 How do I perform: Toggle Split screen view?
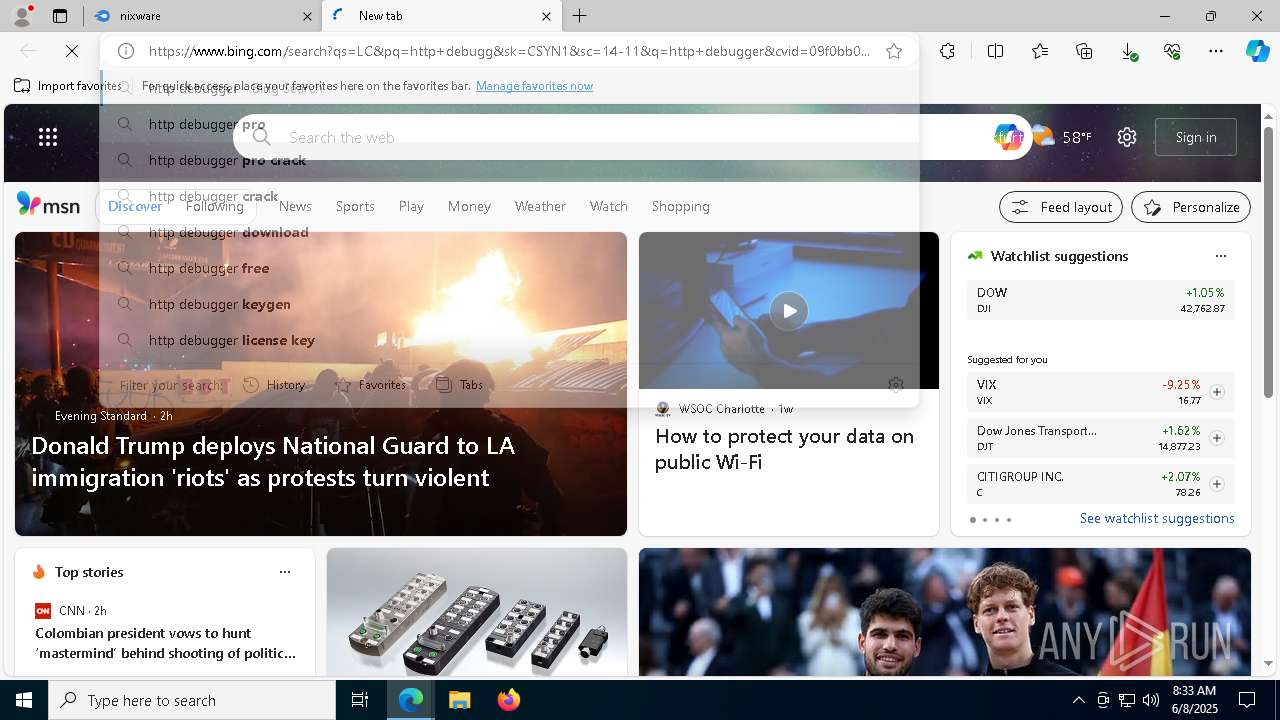995,51
